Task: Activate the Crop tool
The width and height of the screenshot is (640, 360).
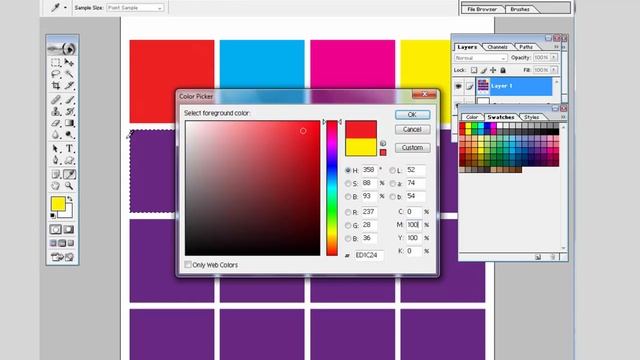Action: point(56,86)
